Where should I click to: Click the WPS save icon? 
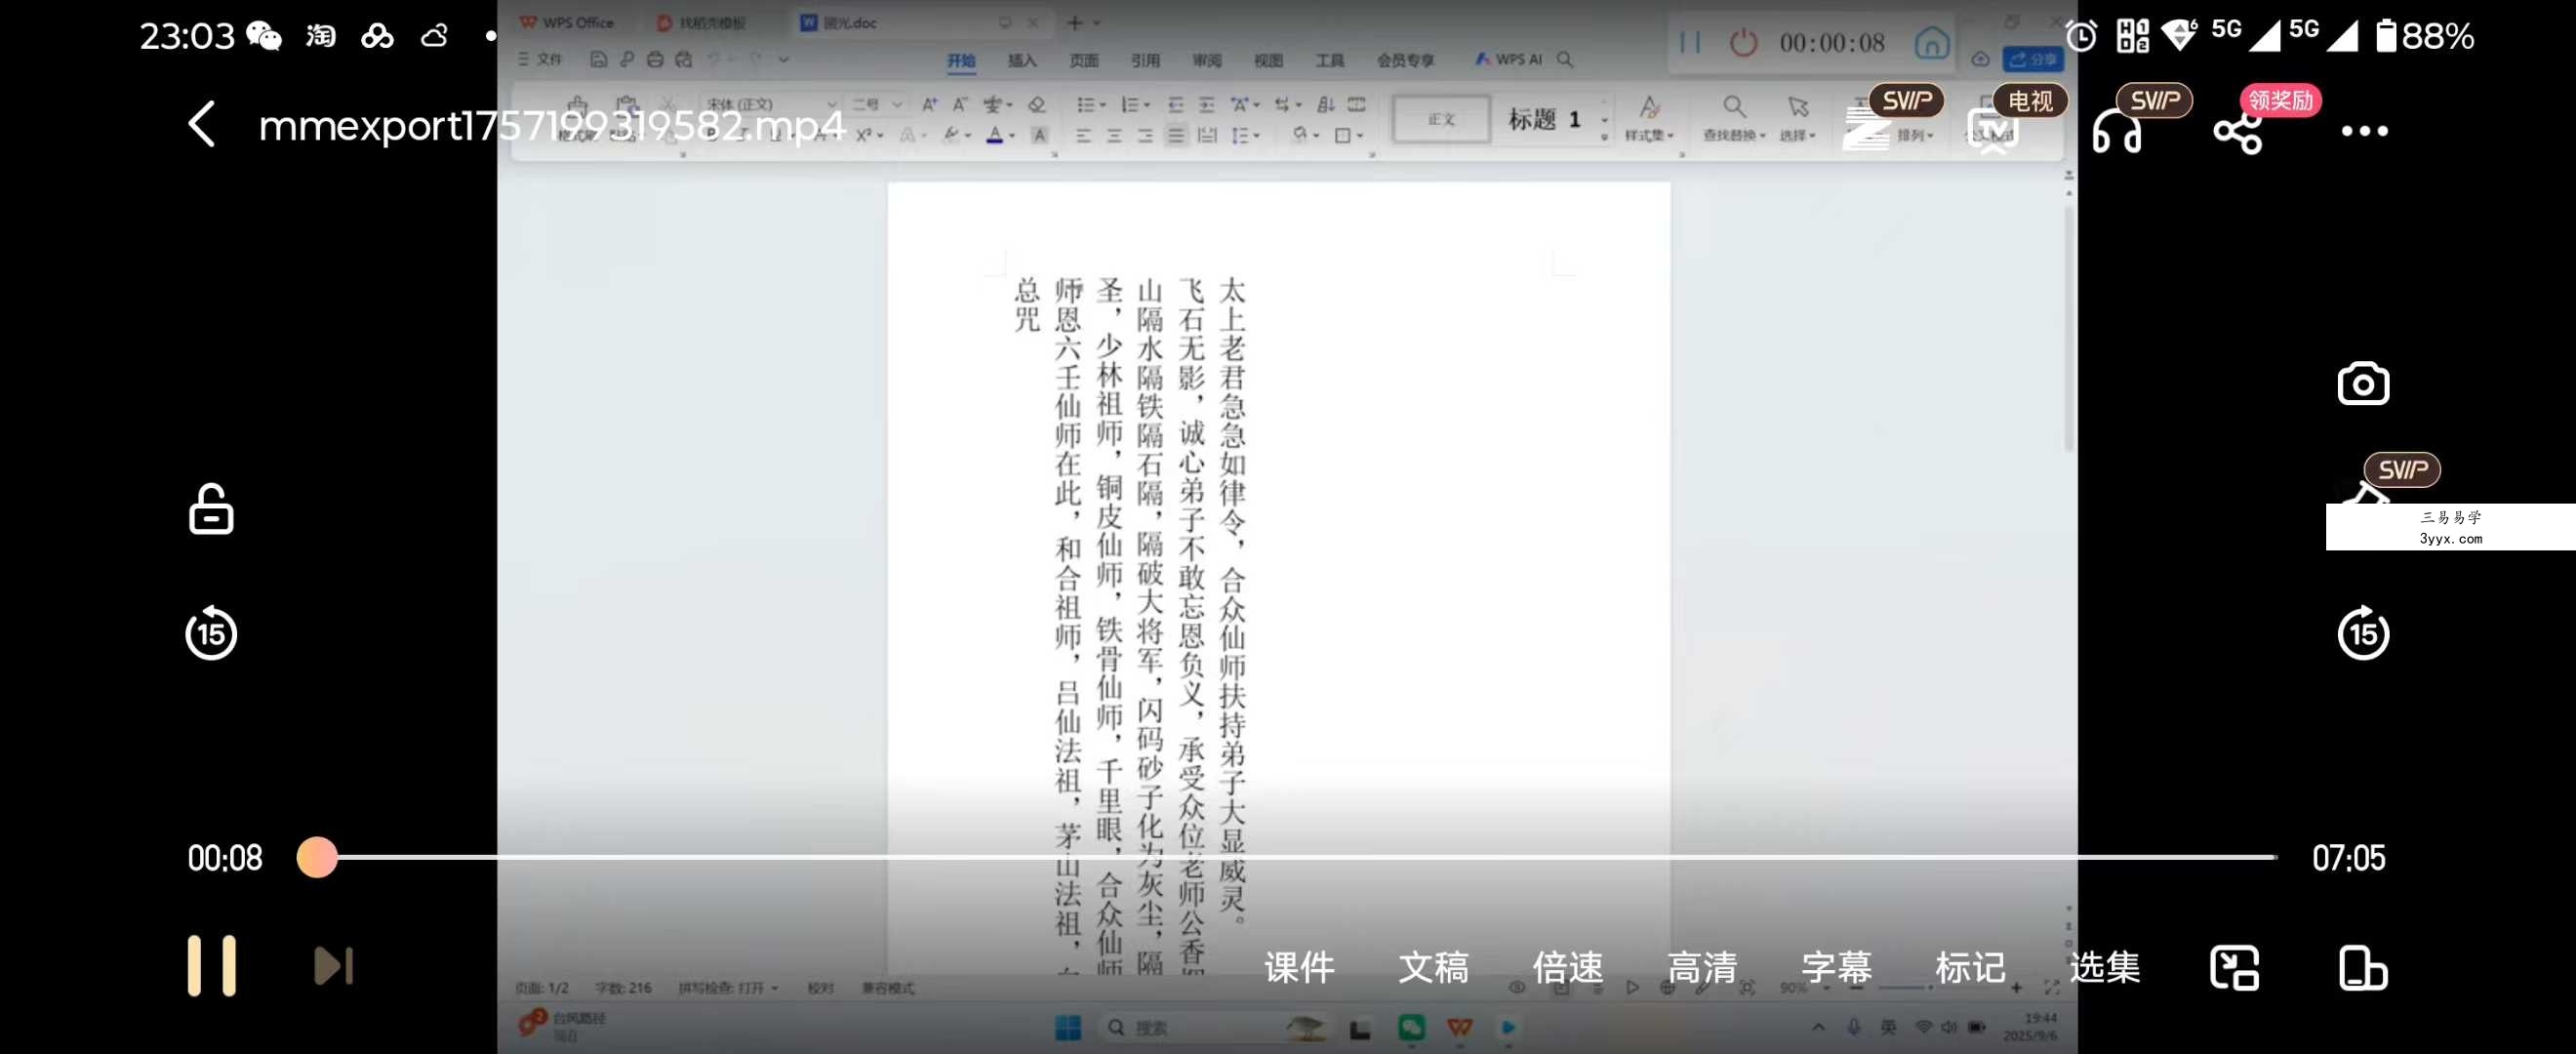point(598,60)
